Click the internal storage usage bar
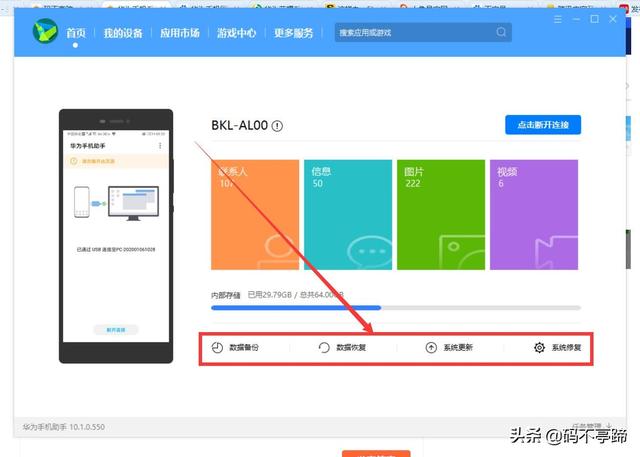Image resolution: width=640 pixels, height=457 pixels. coord(396,308)
